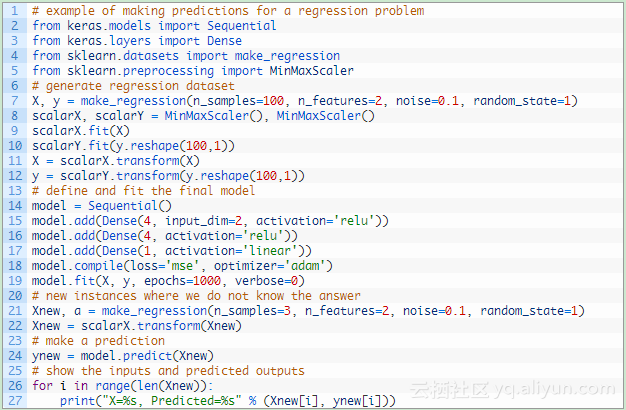Click 'model.compile' on line 18
Viewport: 626px width, 410px height.
(77, 266)
